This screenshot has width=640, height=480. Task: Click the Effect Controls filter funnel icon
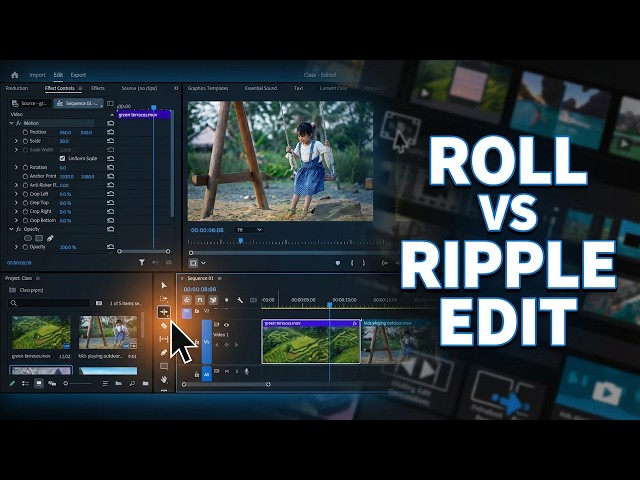(x=142, y=262)
